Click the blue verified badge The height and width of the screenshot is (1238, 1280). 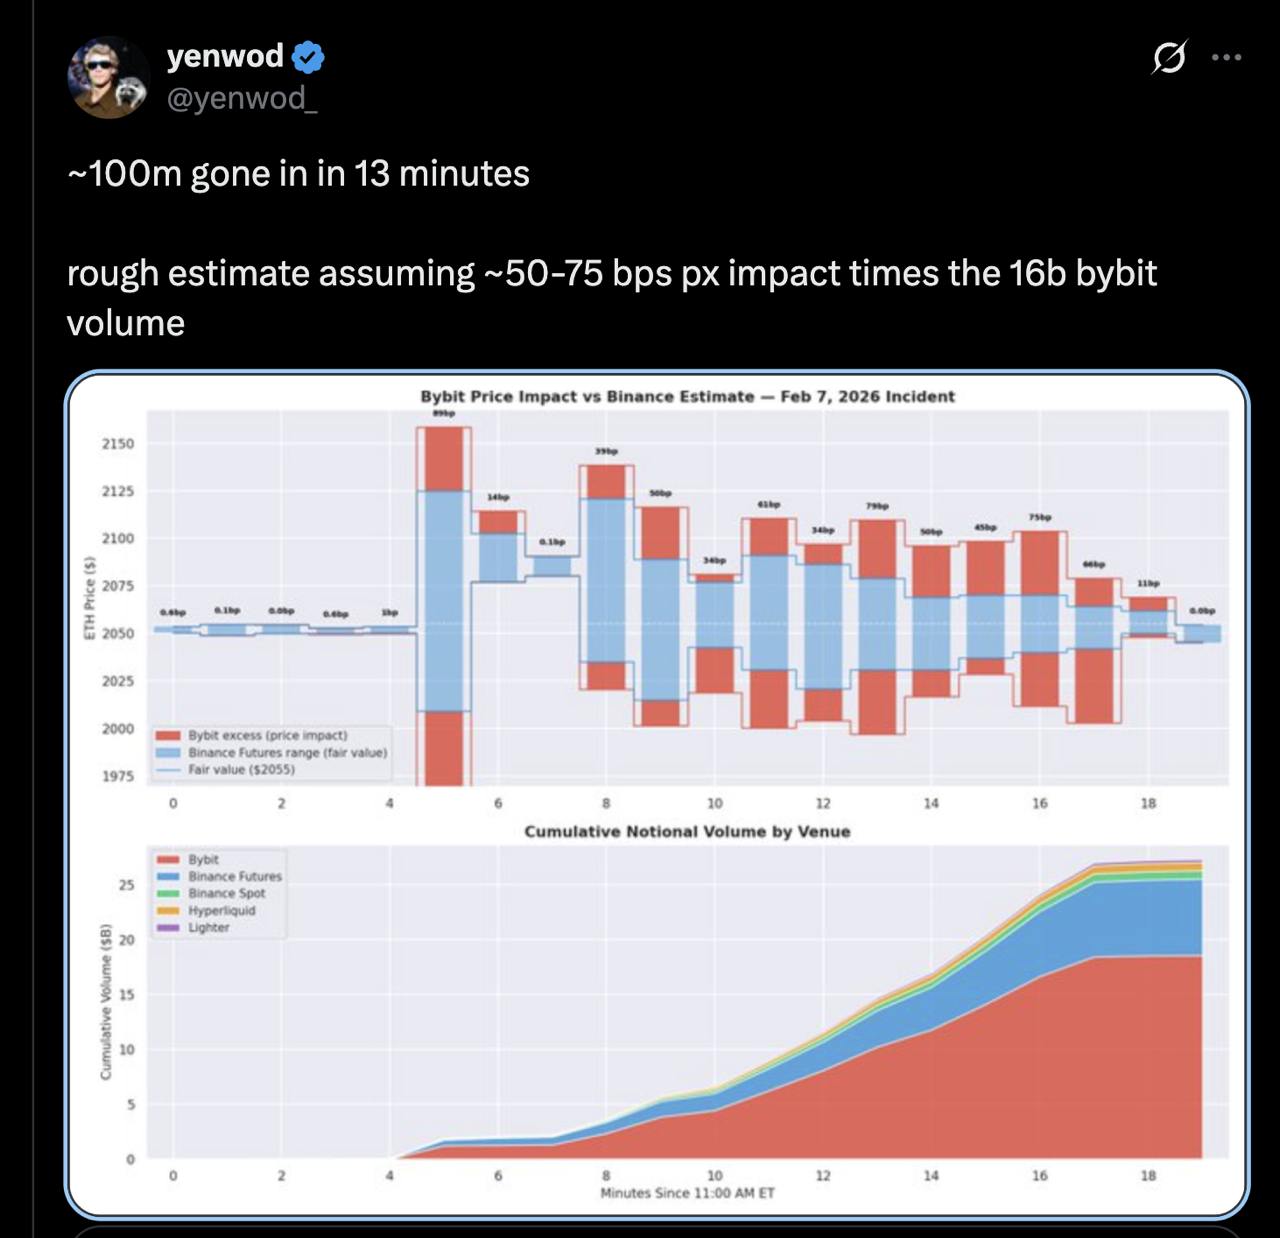[x=308, y=57]
